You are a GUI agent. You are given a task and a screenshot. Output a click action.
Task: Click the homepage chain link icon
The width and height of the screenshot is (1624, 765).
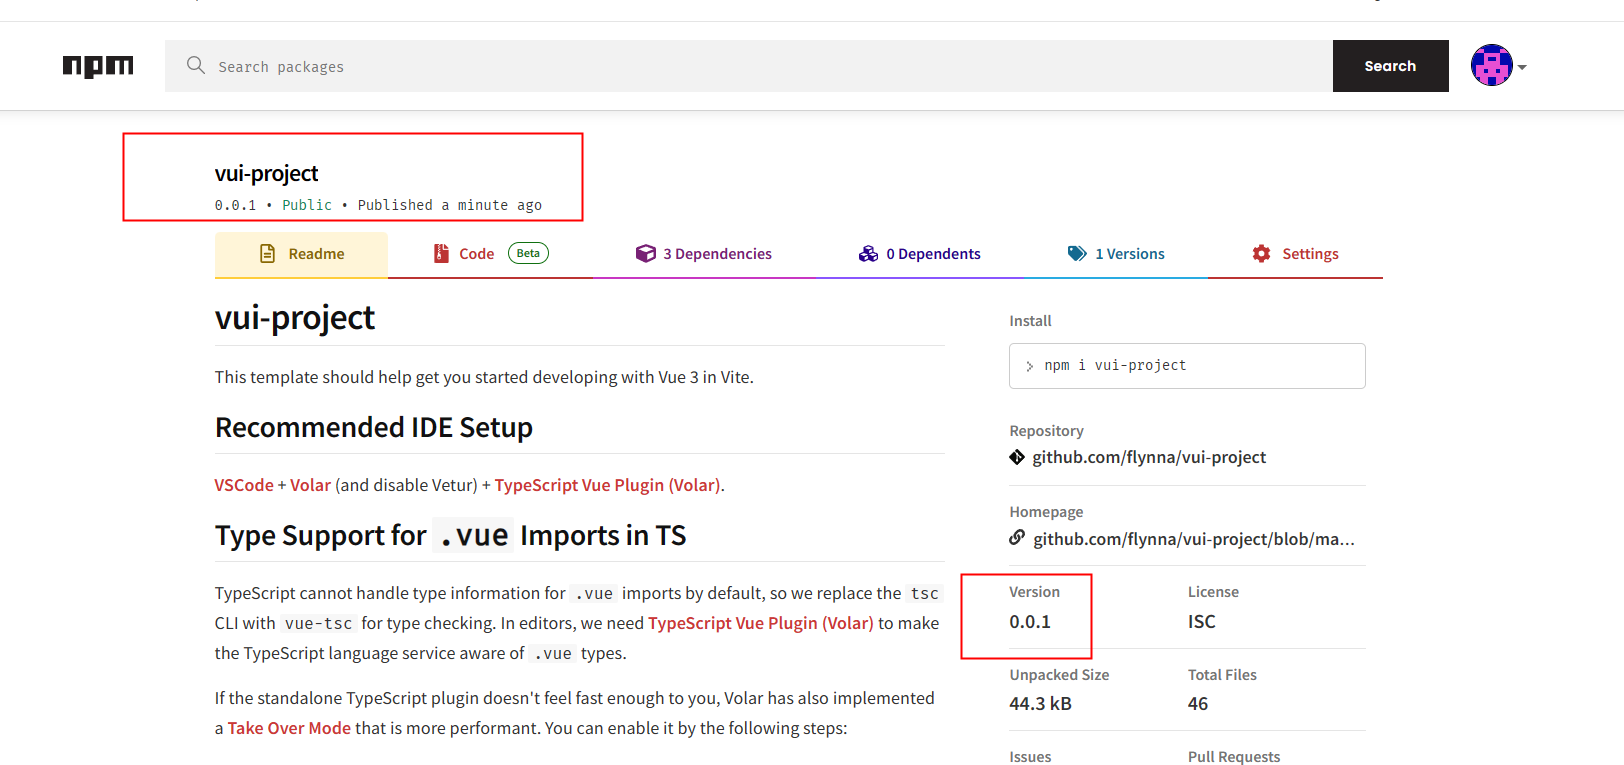coord(1017,538)
